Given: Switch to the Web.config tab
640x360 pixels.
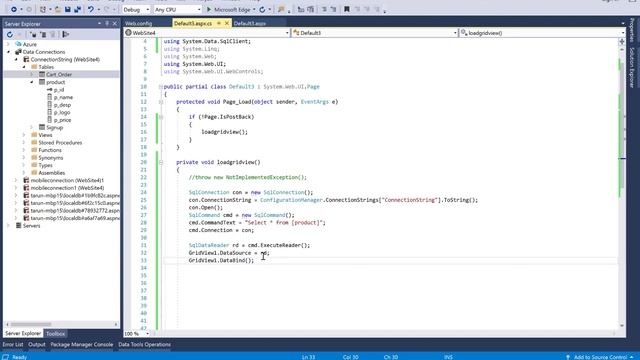Looking at the screenshot, I should [139, 24].
